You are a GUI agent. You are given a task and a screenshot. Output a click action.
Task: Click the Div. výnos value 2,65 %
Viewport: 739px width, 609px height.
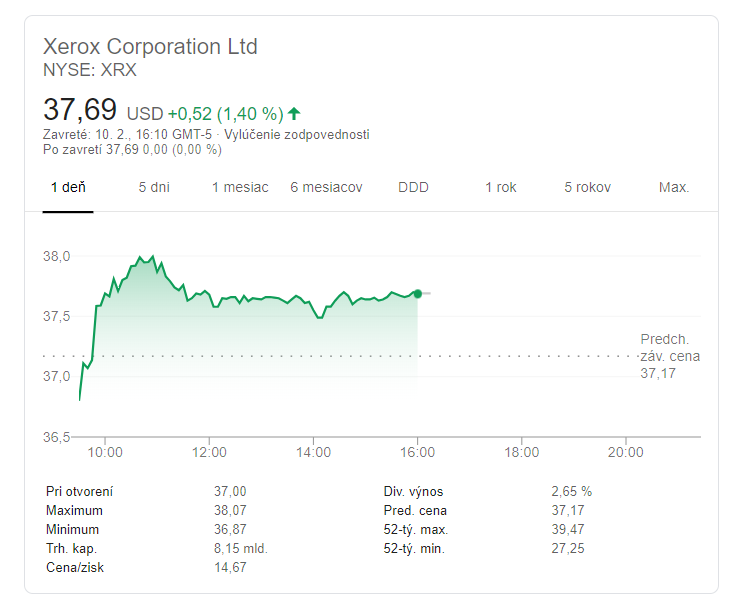coord(572,492)
